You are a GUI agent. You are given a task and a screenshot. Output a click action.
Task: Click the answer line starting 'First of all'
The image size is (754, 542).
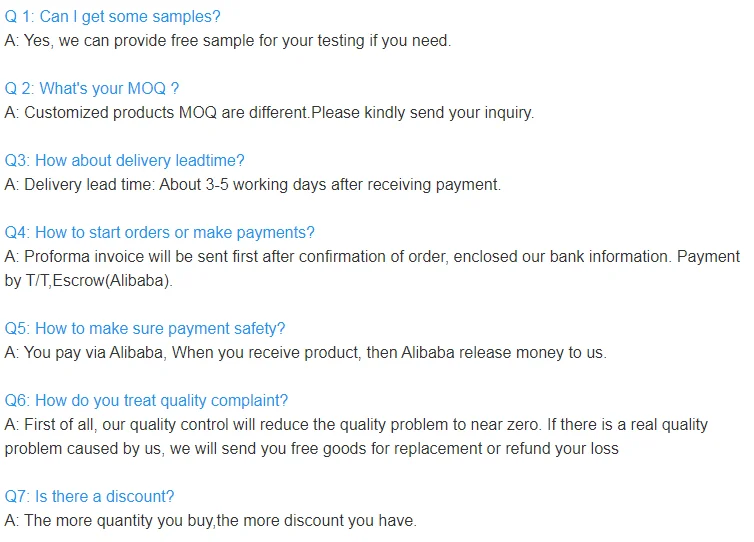tap(356, 425)
